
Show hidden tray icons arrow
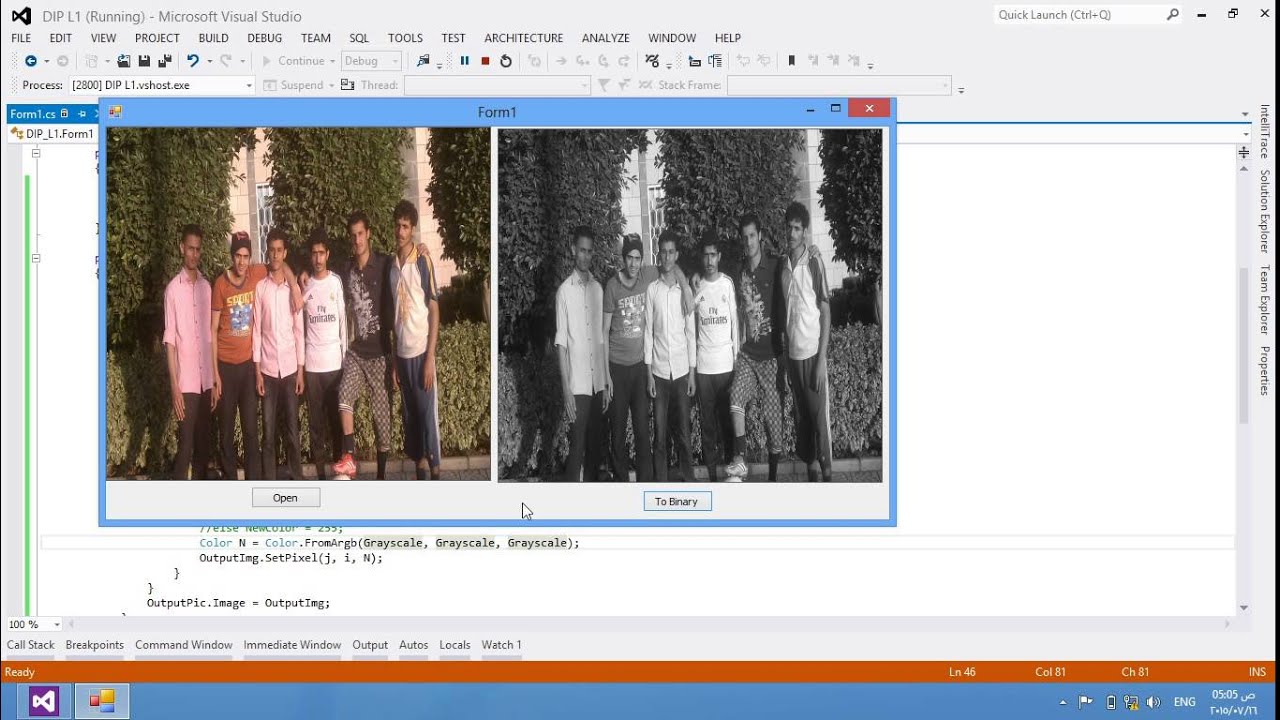tap(1062, 703)
